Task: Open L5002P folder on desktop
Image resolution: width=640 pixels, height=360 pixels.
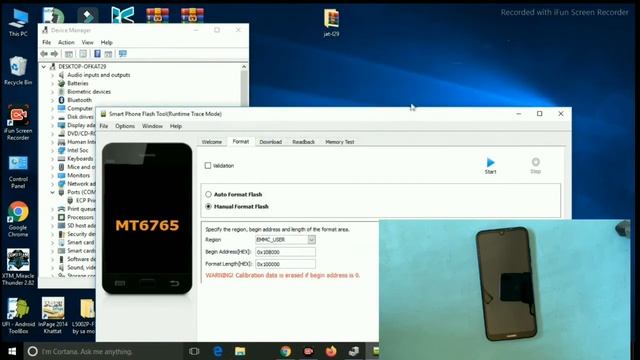Action: point(85,315)
